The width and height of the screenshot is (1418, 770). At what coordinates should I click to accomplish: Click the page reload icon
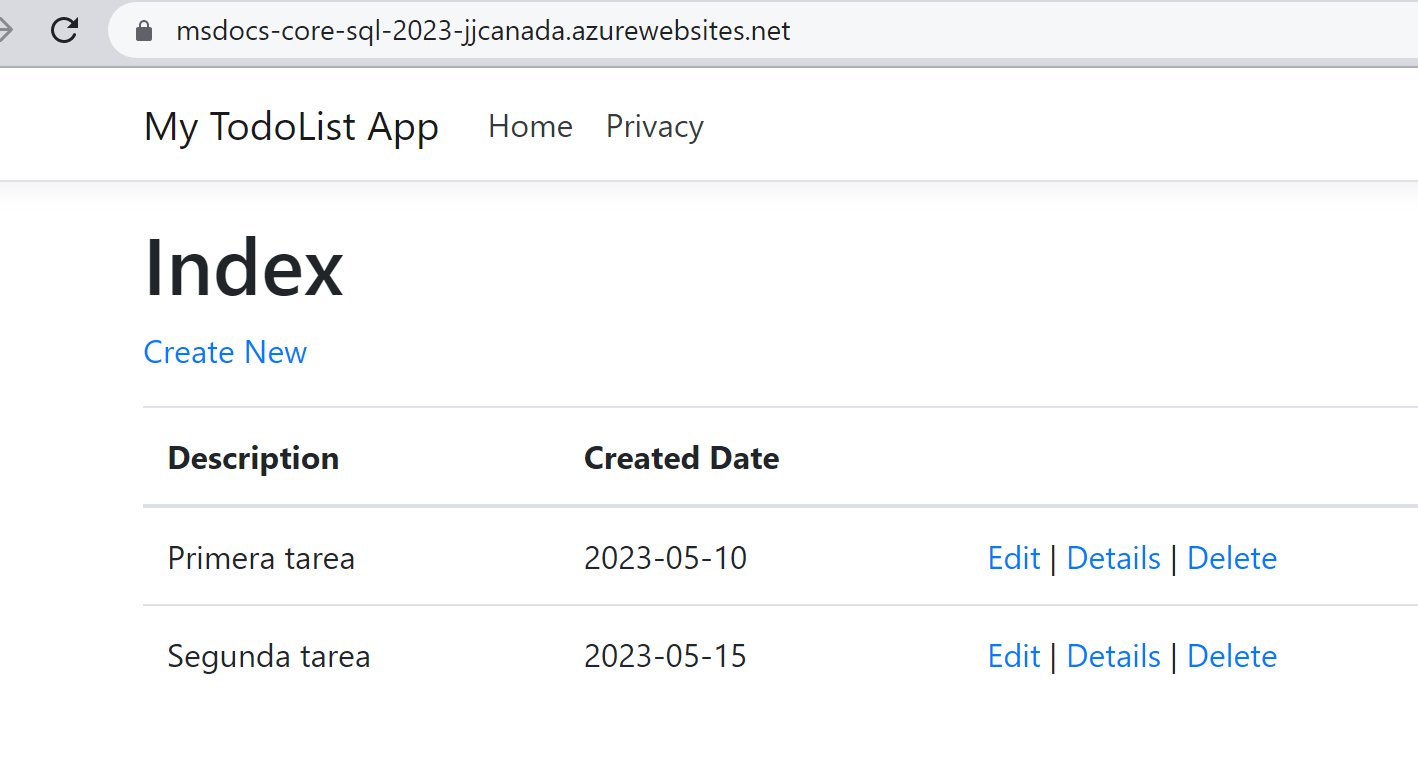point(64,30)
